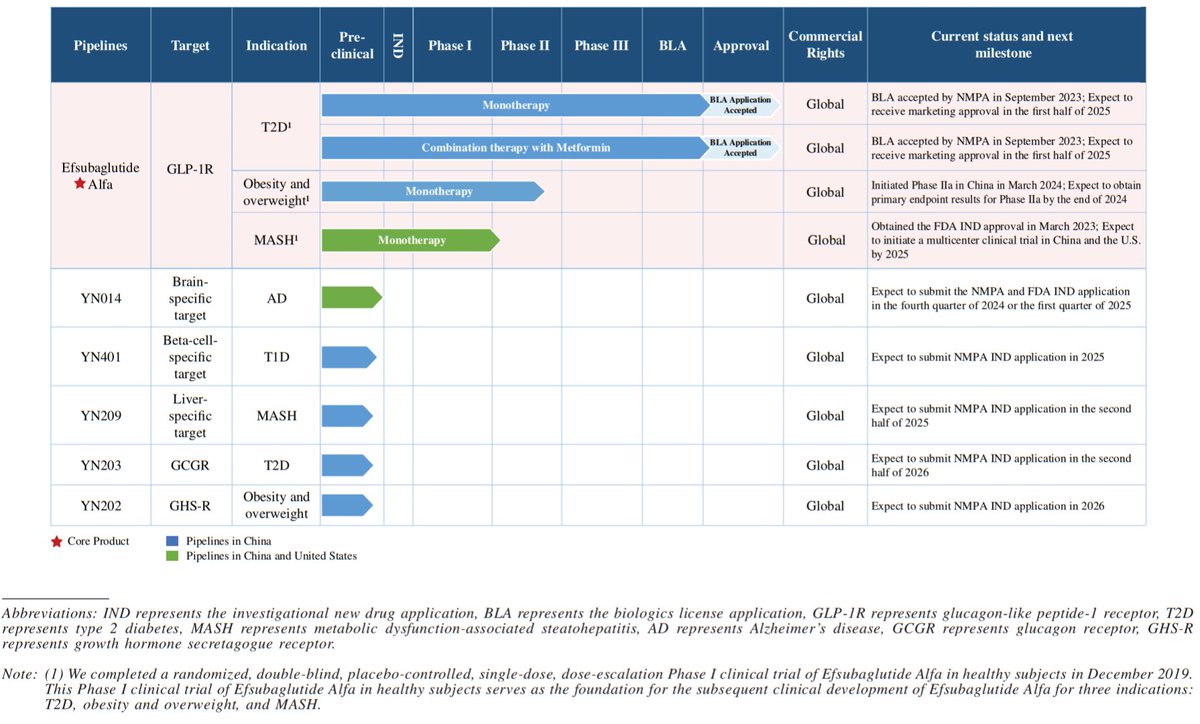1200x724 pixels.
Task: Select the BLA column header
Action: 672,46
